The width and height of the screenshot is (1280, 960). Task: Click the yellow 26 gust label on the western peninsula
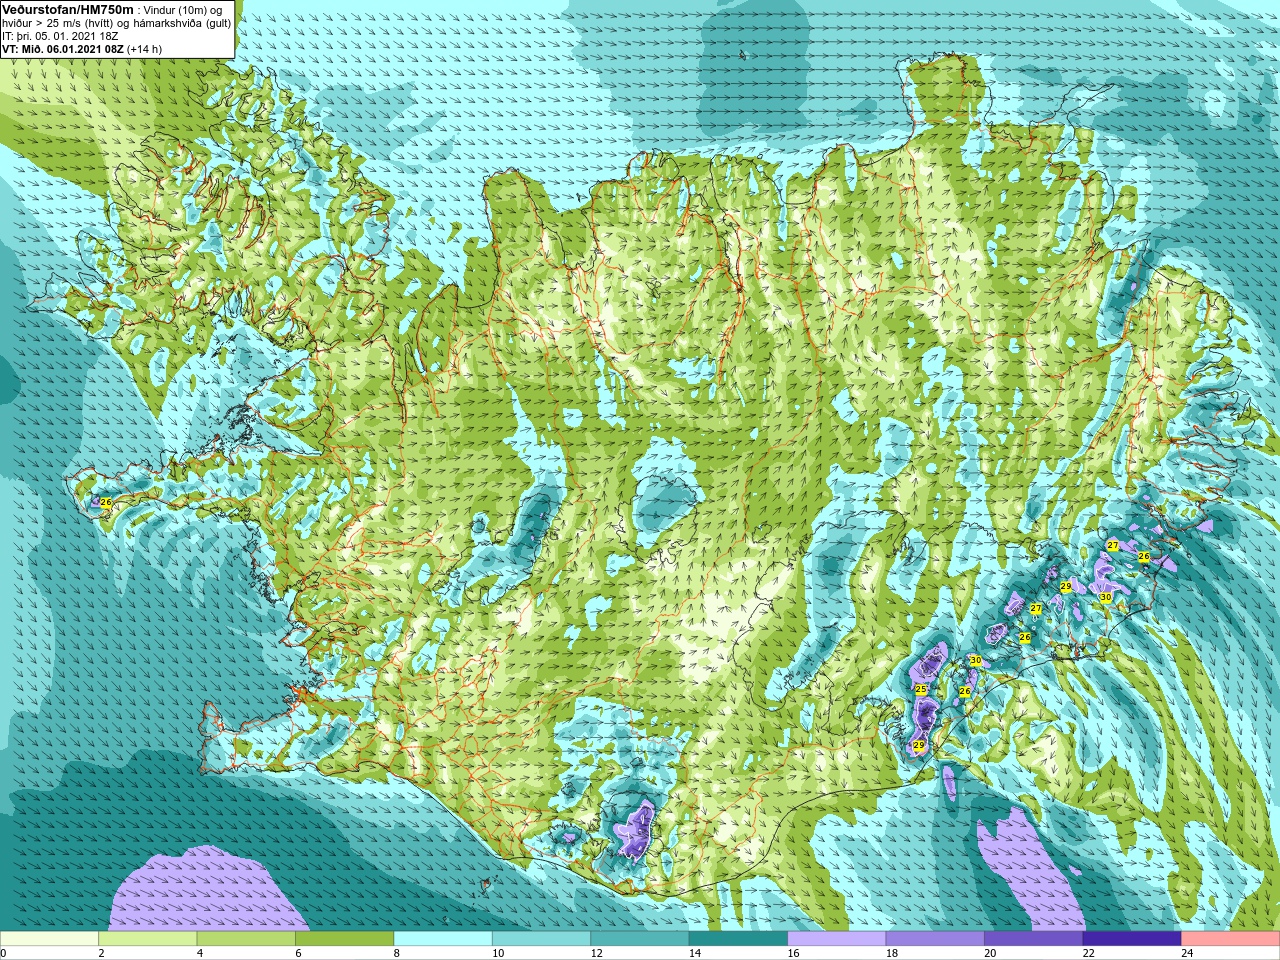pos(106,501)
